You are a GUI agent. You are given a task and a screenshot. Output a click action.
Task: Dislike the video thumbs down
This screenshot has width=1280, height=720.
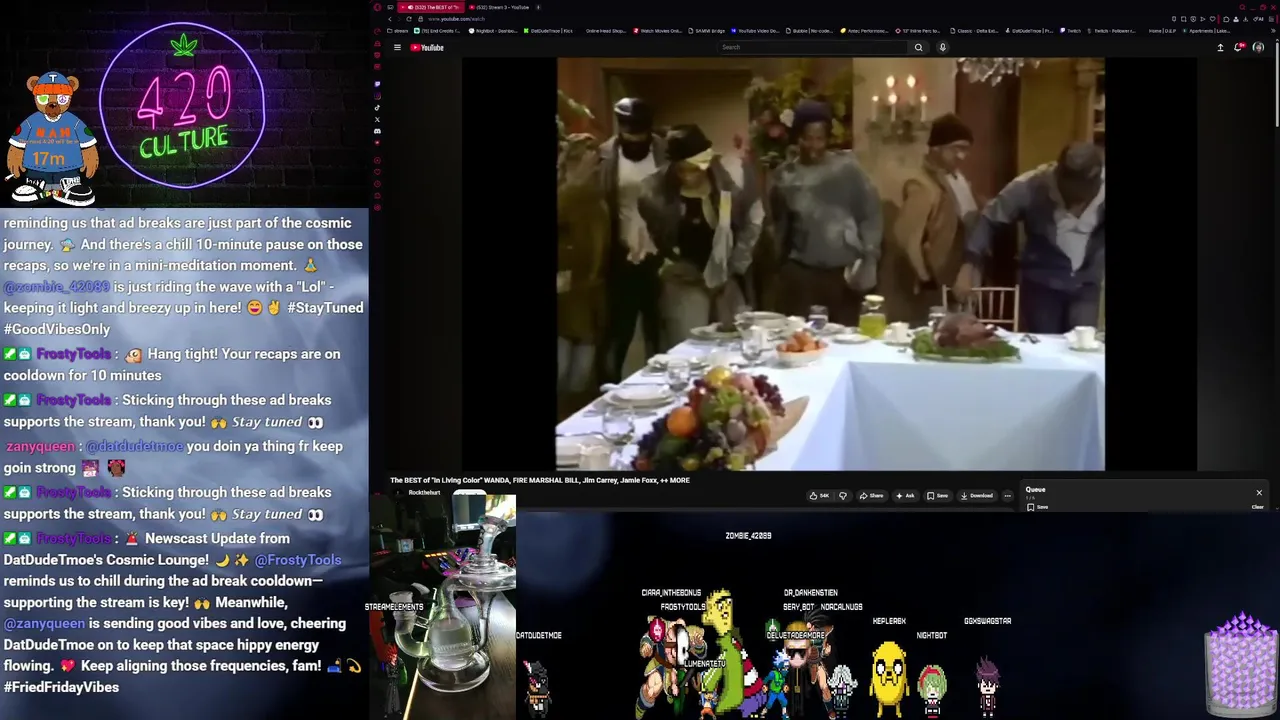(x=842, y=495)
